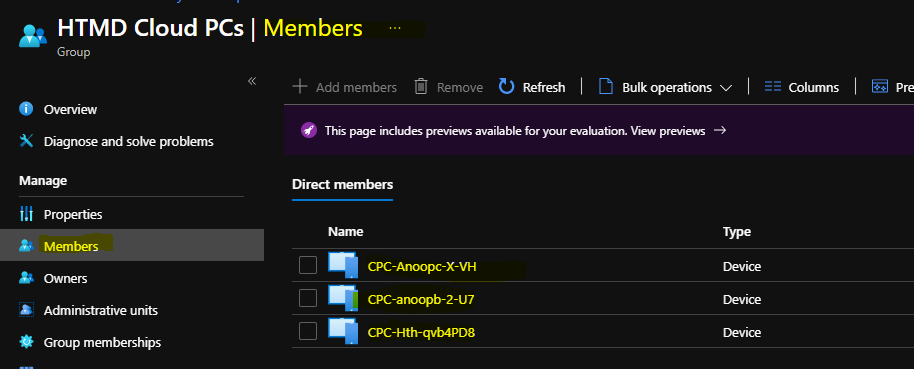Check the box for CPC-anoopb-2-U7
The width and height of the screenshot is (914, 369).
[308, 298]
